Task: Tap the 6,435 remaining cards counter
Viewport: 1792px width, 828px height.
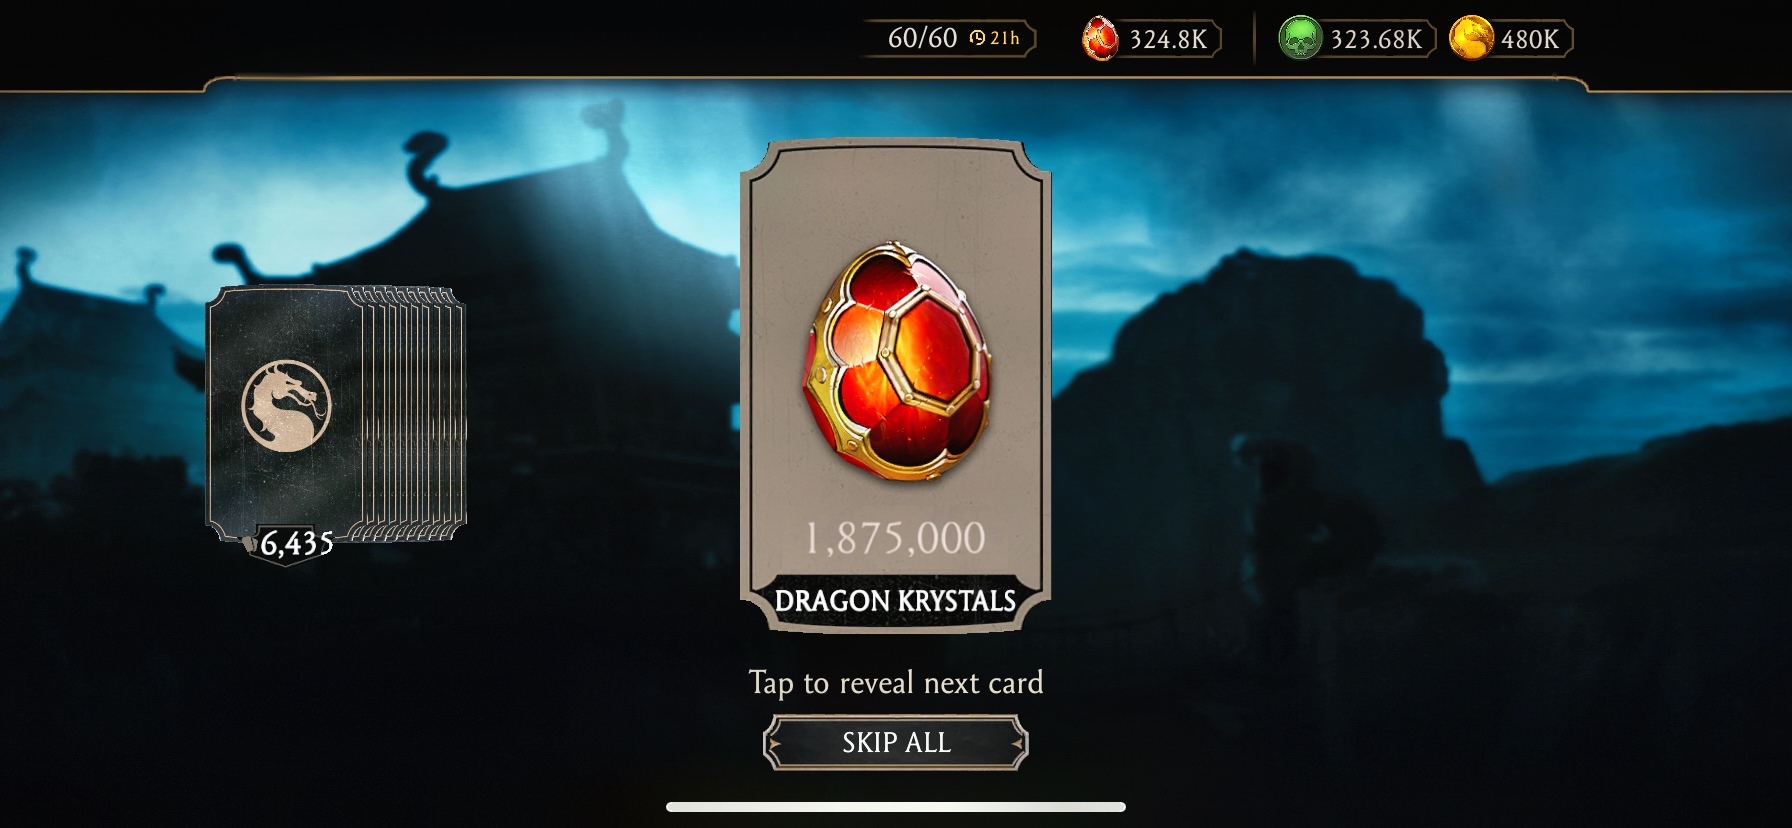Action: tap(296, 543)
